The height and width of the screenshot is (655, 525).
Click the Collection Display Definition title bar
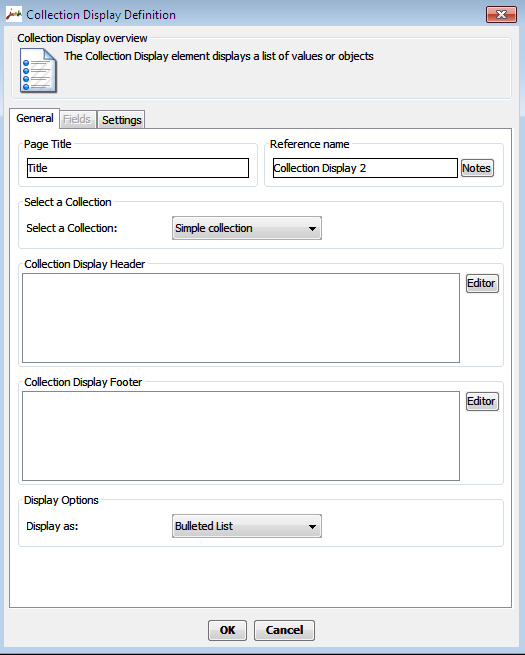[251, 15]
